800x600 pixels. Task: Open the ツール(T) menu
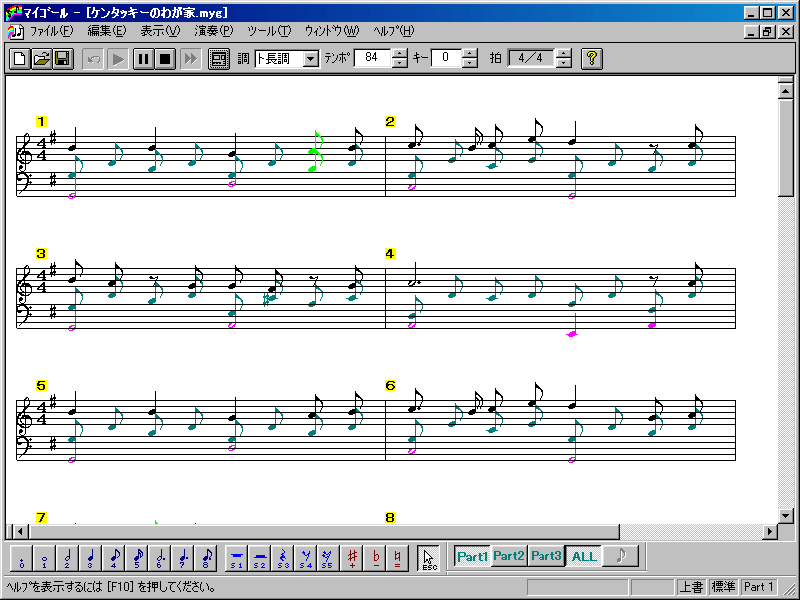(x=269, y=31)
